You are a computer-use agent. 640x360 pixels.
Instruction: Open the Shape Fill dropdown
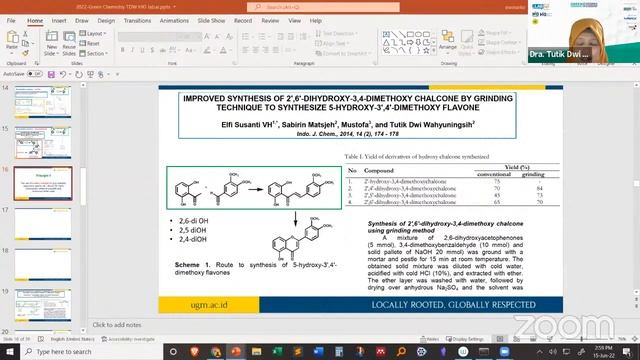click(495, 33)
